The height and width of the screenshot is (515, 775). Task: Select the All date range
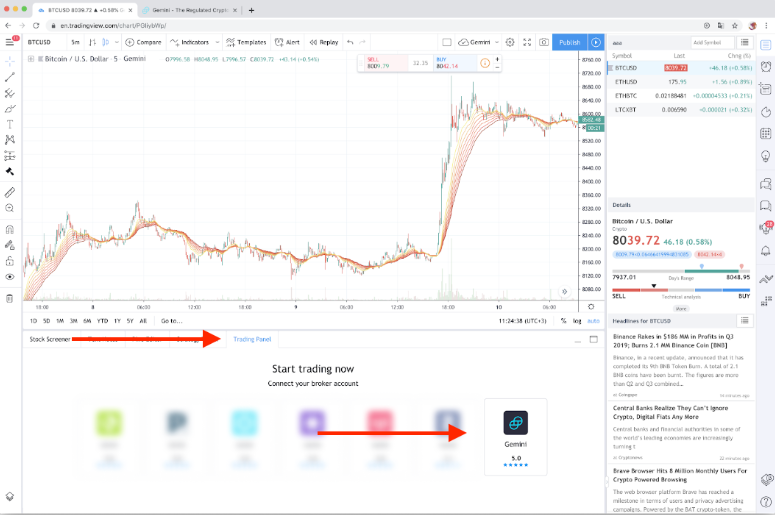pos(143,321)
